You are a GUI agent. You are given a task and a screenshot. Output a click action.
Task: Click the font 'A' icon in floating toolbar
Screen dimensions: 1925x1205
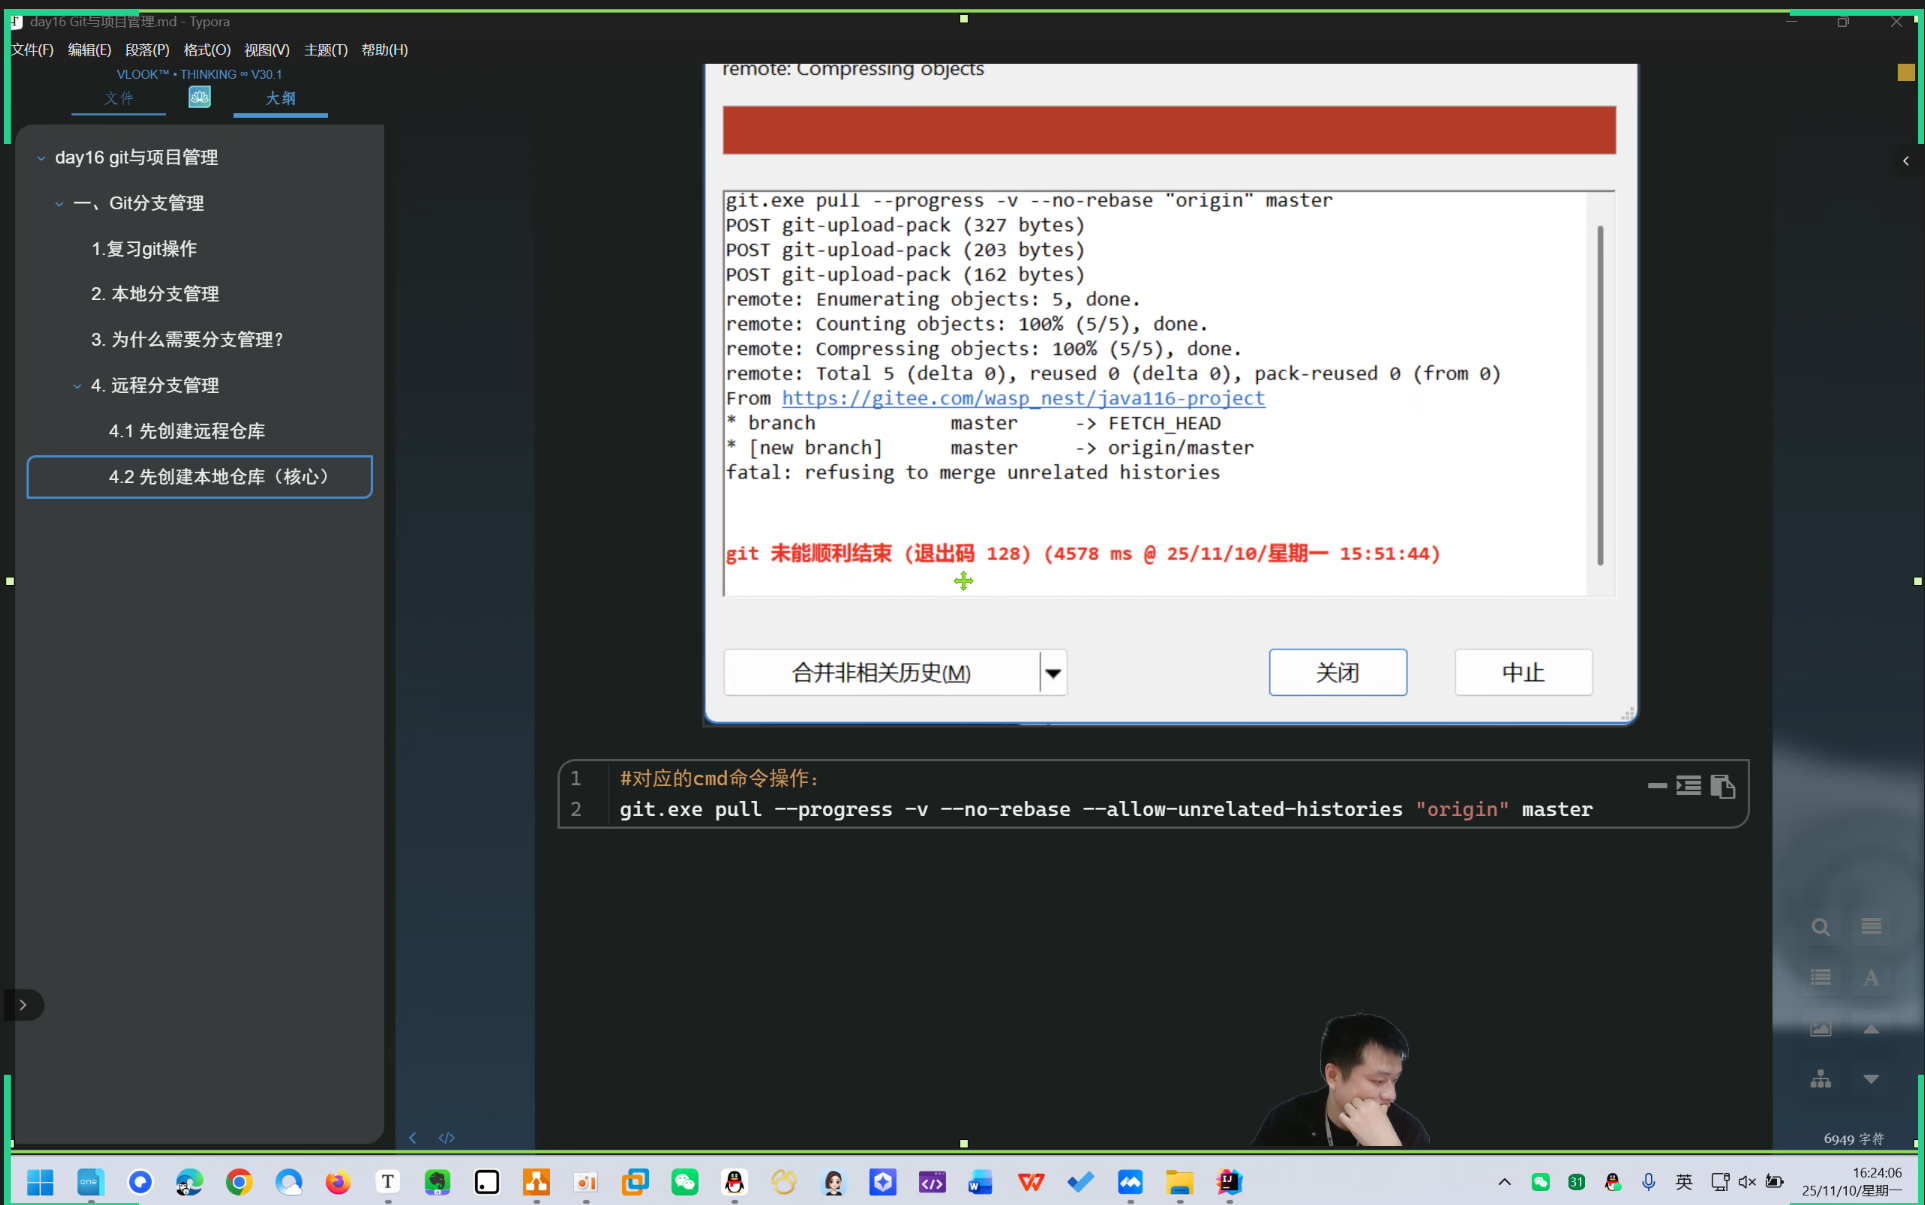(x=1871, y=978)
